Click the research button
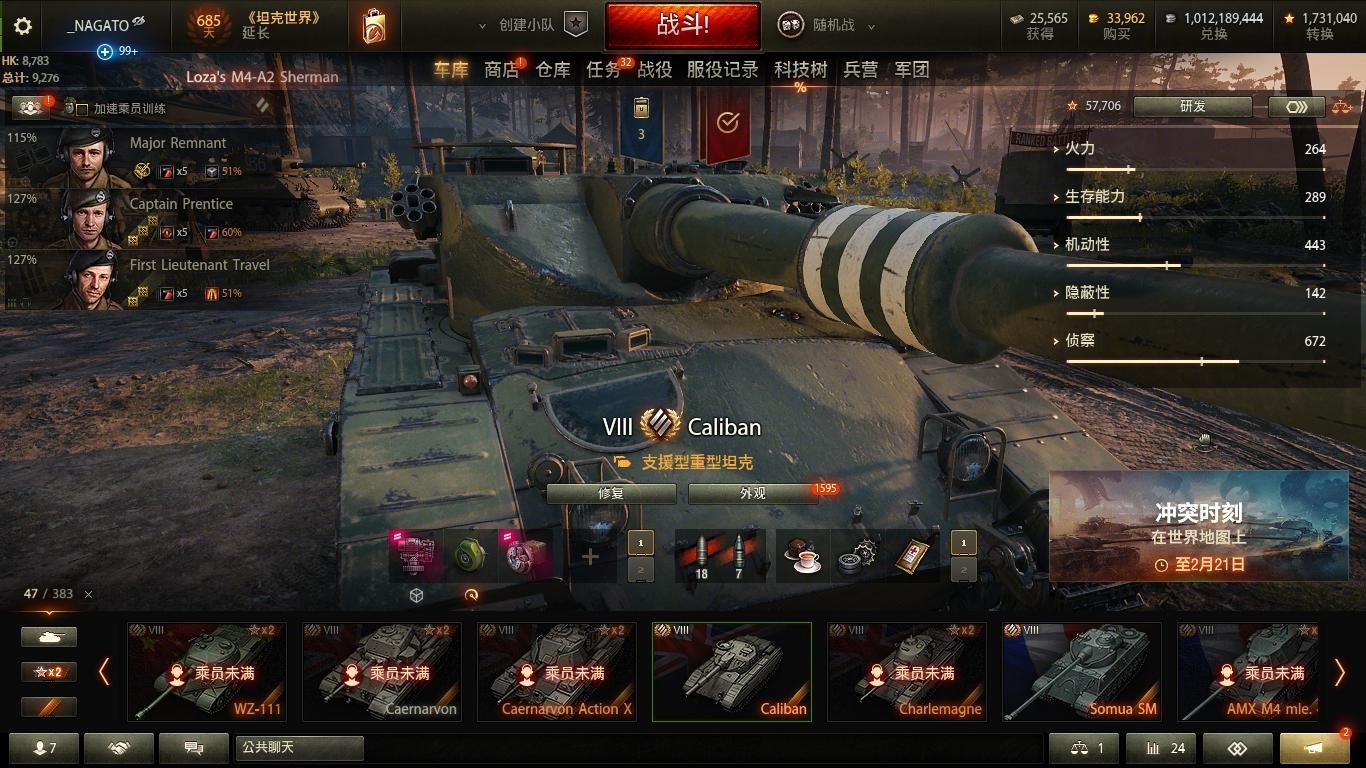Image resolution: width=1366 pixels, height=768 pixels. [1193, 106]
